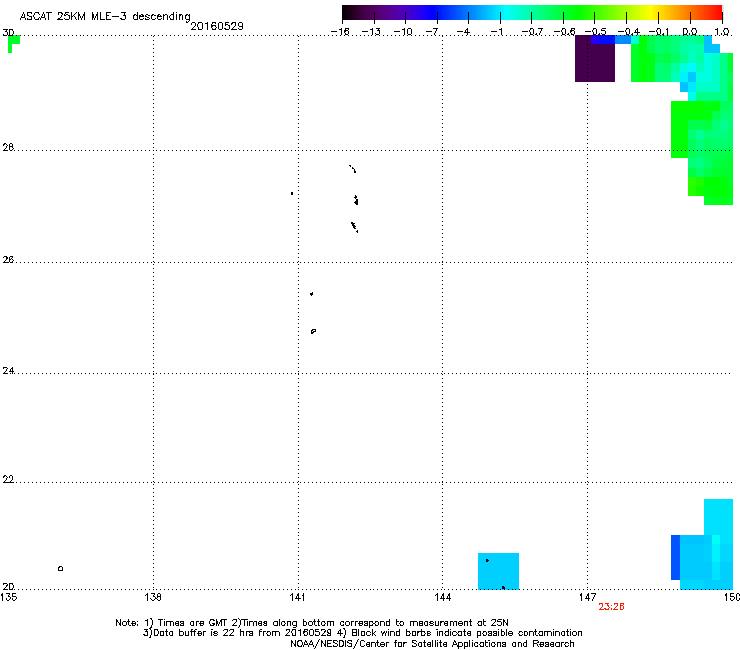The image size is (740, 650).
Task: Click the color scale bar at top
Action: [532, 13]
